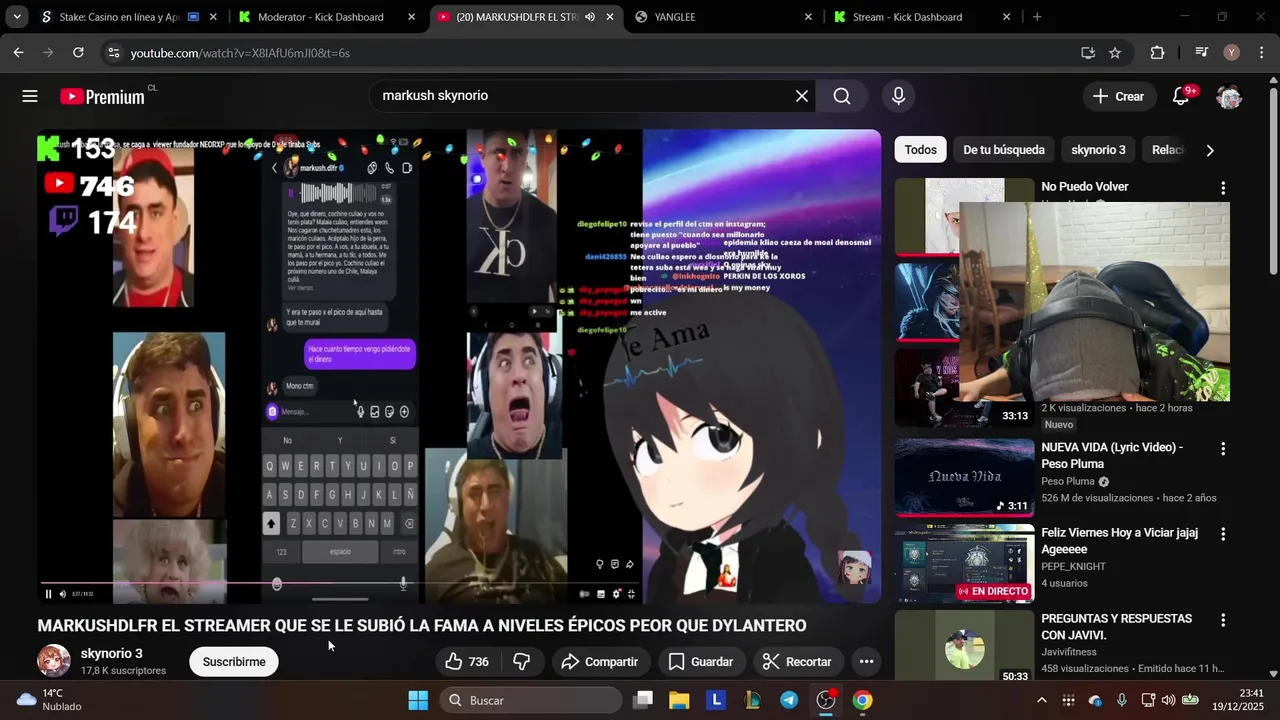Start voice search with the microphone icon
The image size is (1280, 720).
(898, 96)
